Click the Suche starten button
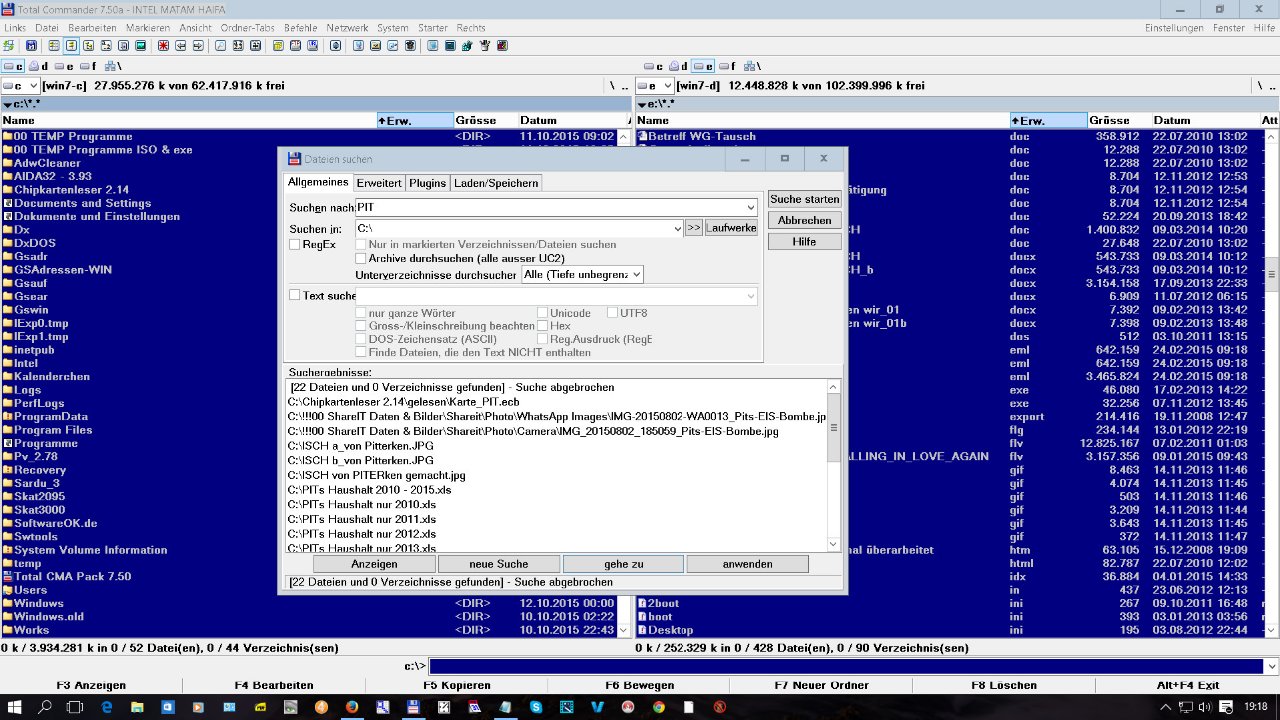This screenshot has width=1280, height=720. point(804,199)
